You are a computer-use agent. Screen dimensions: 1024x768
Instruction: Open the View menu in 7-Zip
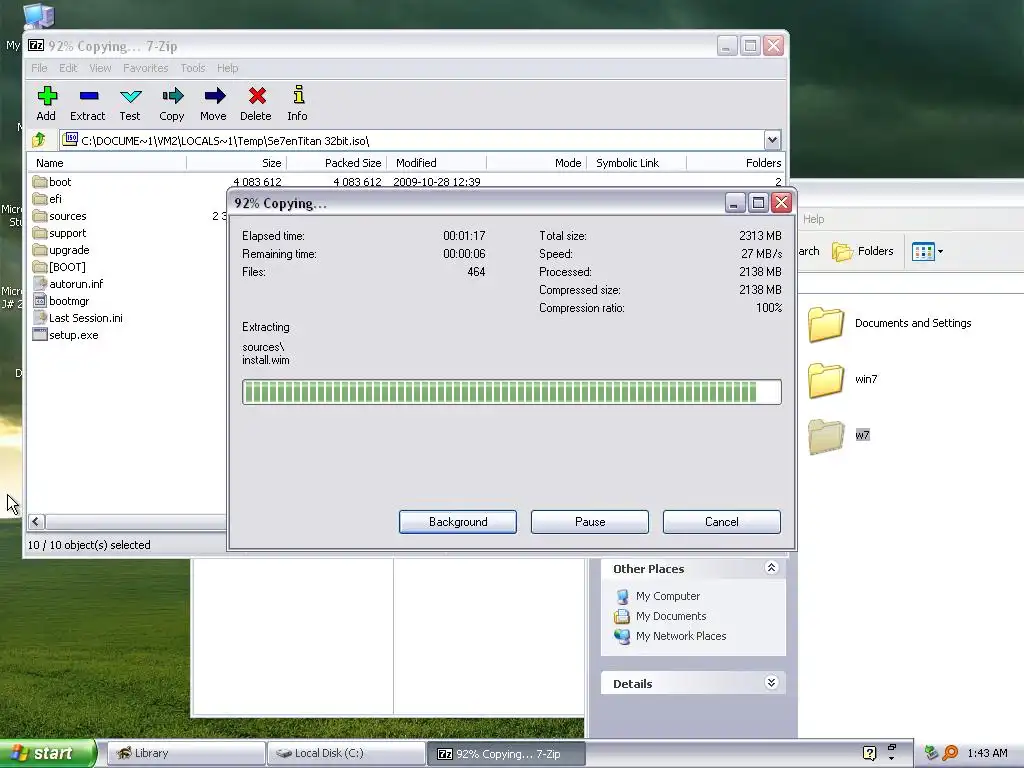(100, 68)
